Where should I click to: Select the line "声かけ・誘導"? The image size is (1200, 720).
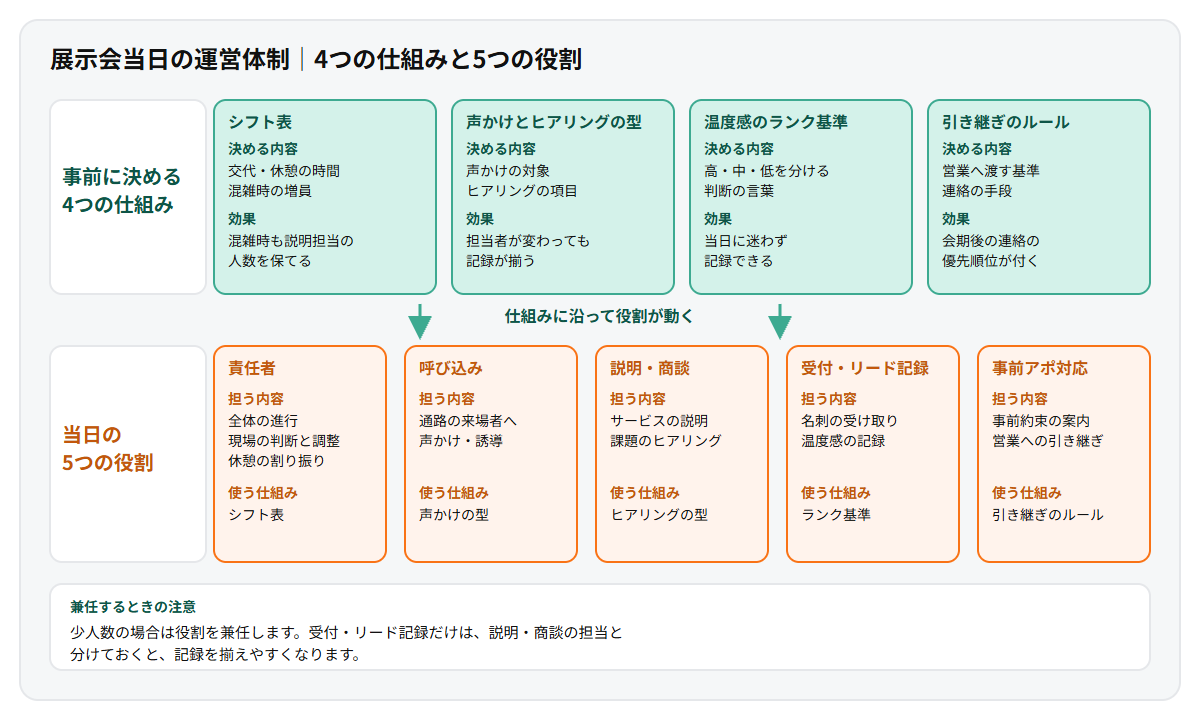tap(461, 441)
